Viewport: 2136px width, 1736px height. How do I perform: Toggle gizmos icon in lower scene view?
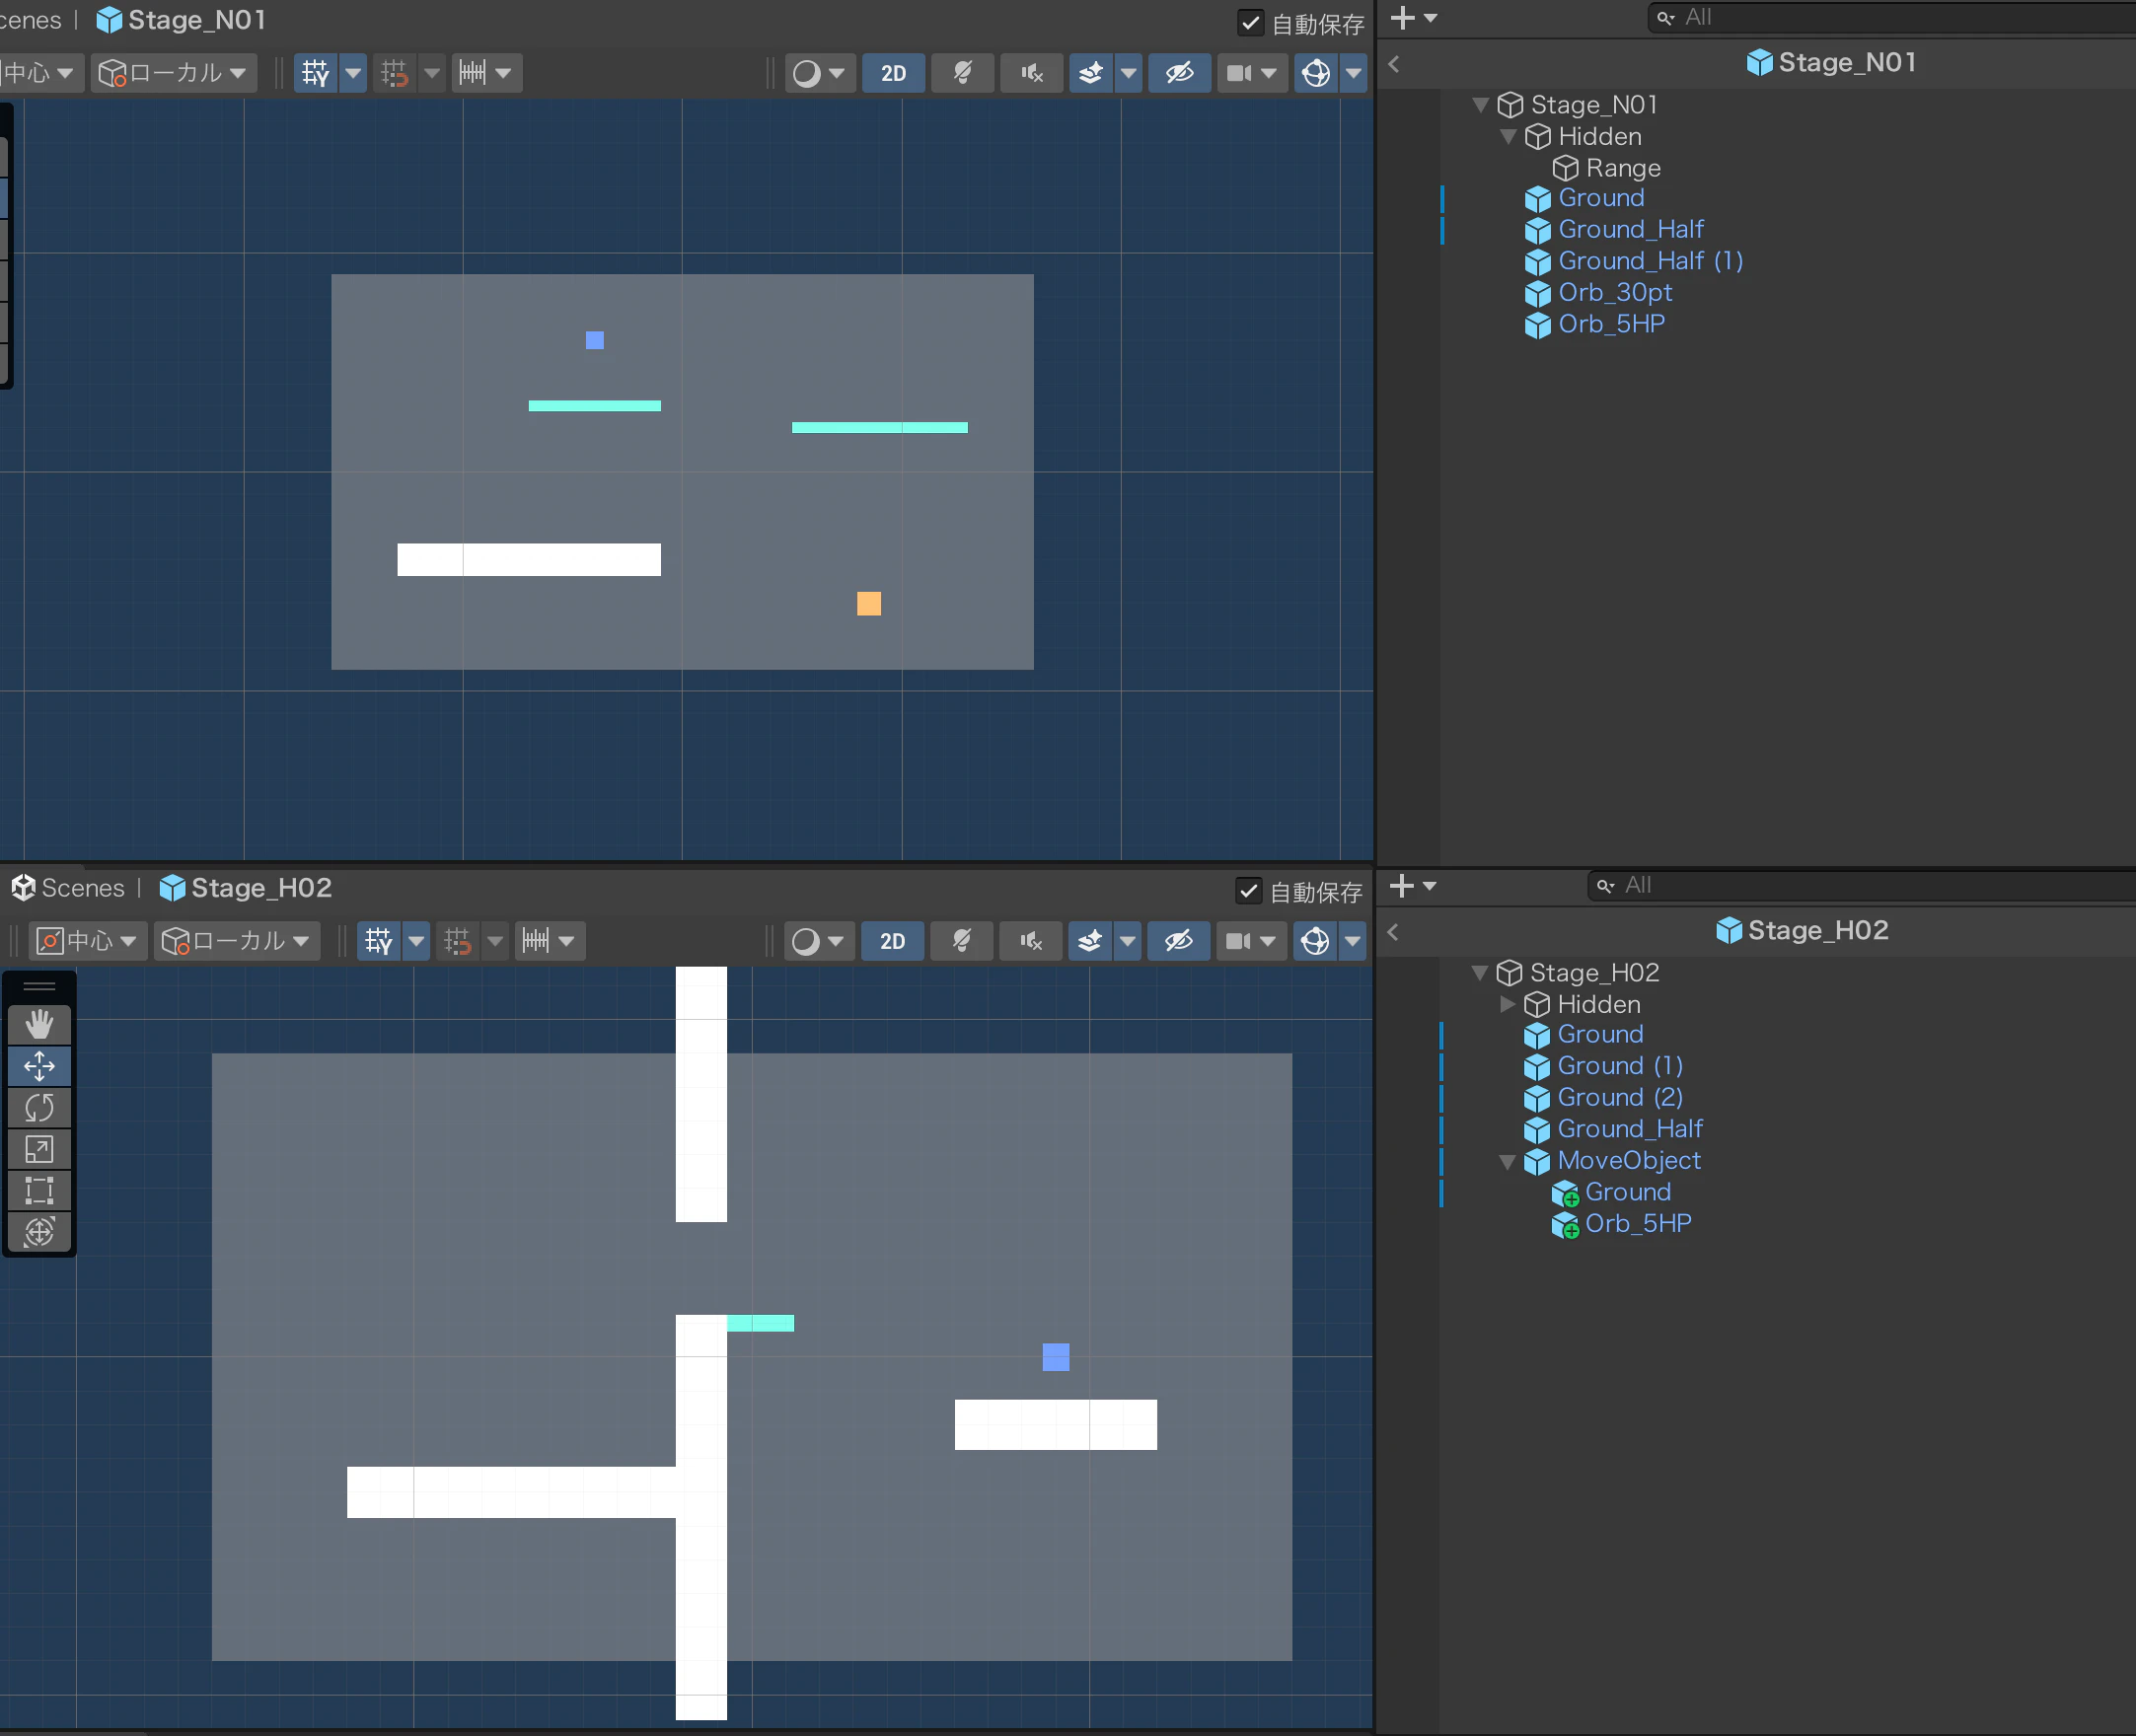[x=1315, y=941]
